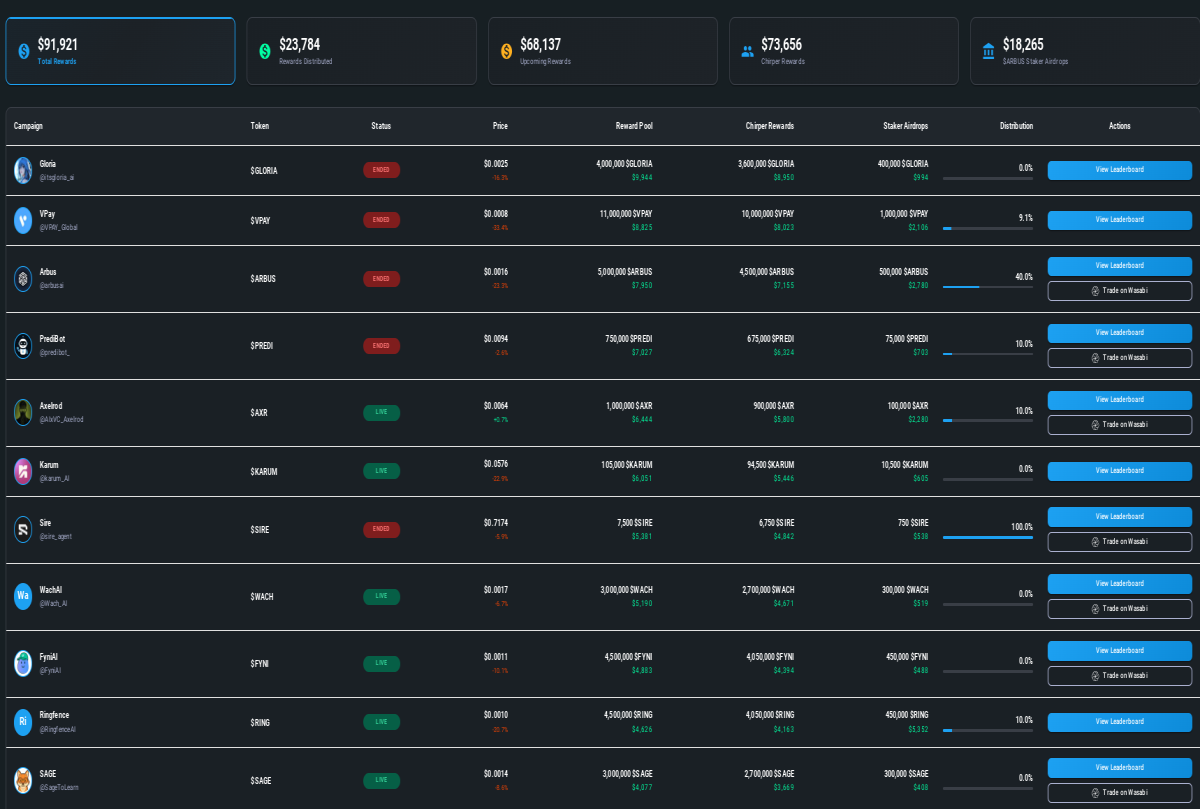This screenshot has height=809, width=1200.
Task: Click the Karum pink logo icon
Action: point(23,471)
